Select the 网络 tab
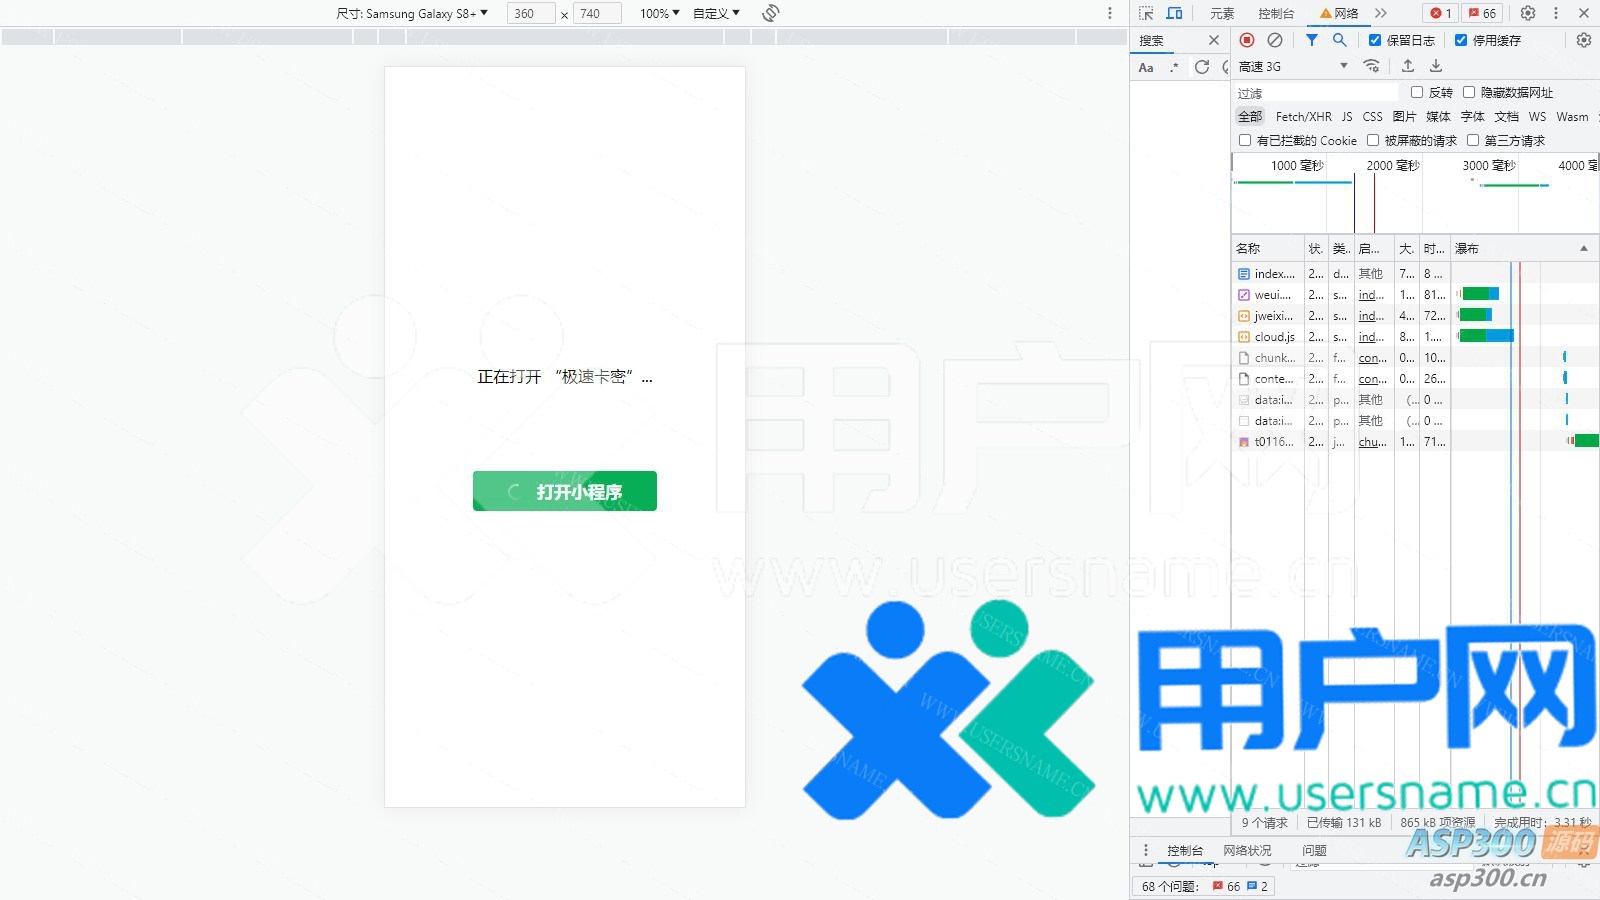 pyautogui.click(x=1339, y=13)
